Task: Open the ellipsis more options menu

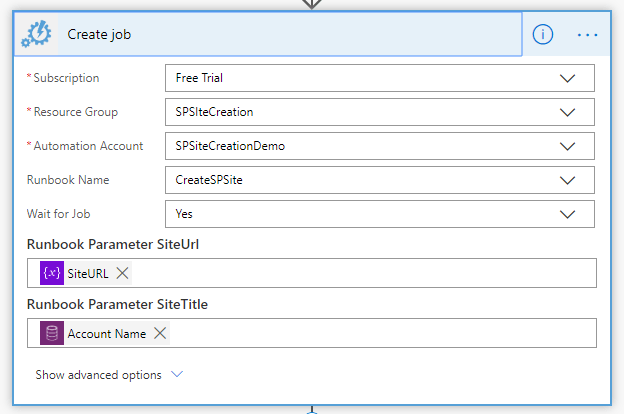Action: pos(587,34)
